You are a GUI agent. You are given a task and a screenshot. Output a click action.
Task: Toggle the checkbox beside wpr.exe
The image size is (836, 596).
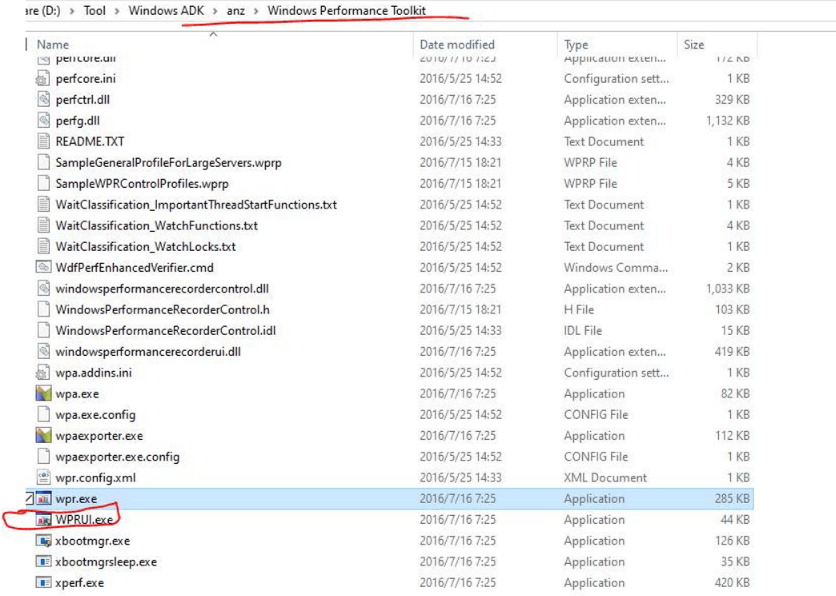29,499
